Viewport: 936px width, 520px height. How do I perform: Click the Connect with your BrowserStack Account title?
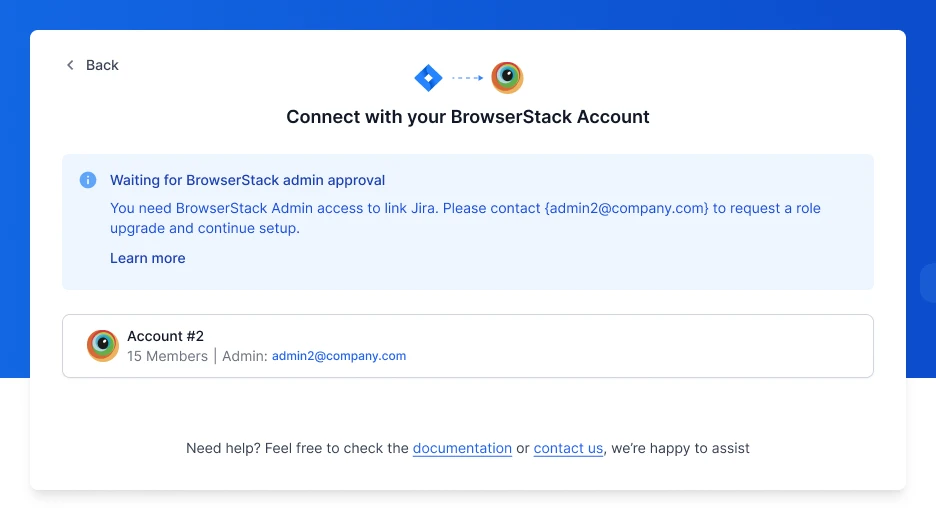[468, 116]
